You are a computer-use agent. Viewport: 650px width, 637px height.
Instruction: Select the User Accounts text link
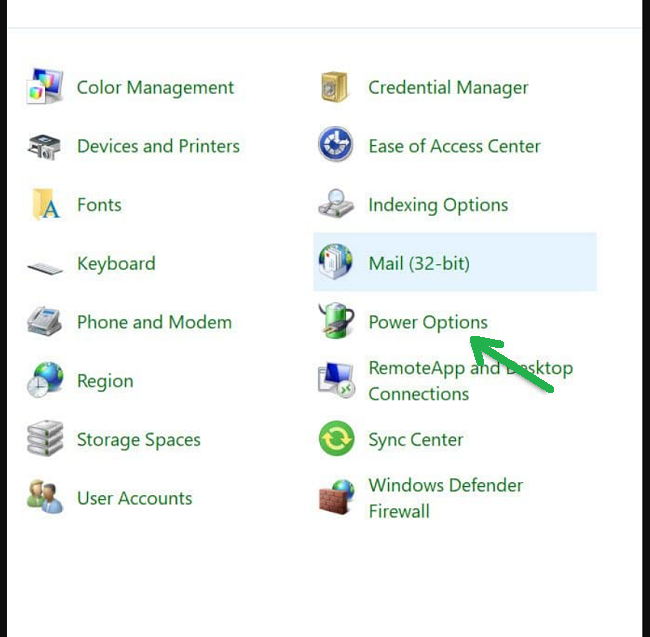(x=134, y=498)
